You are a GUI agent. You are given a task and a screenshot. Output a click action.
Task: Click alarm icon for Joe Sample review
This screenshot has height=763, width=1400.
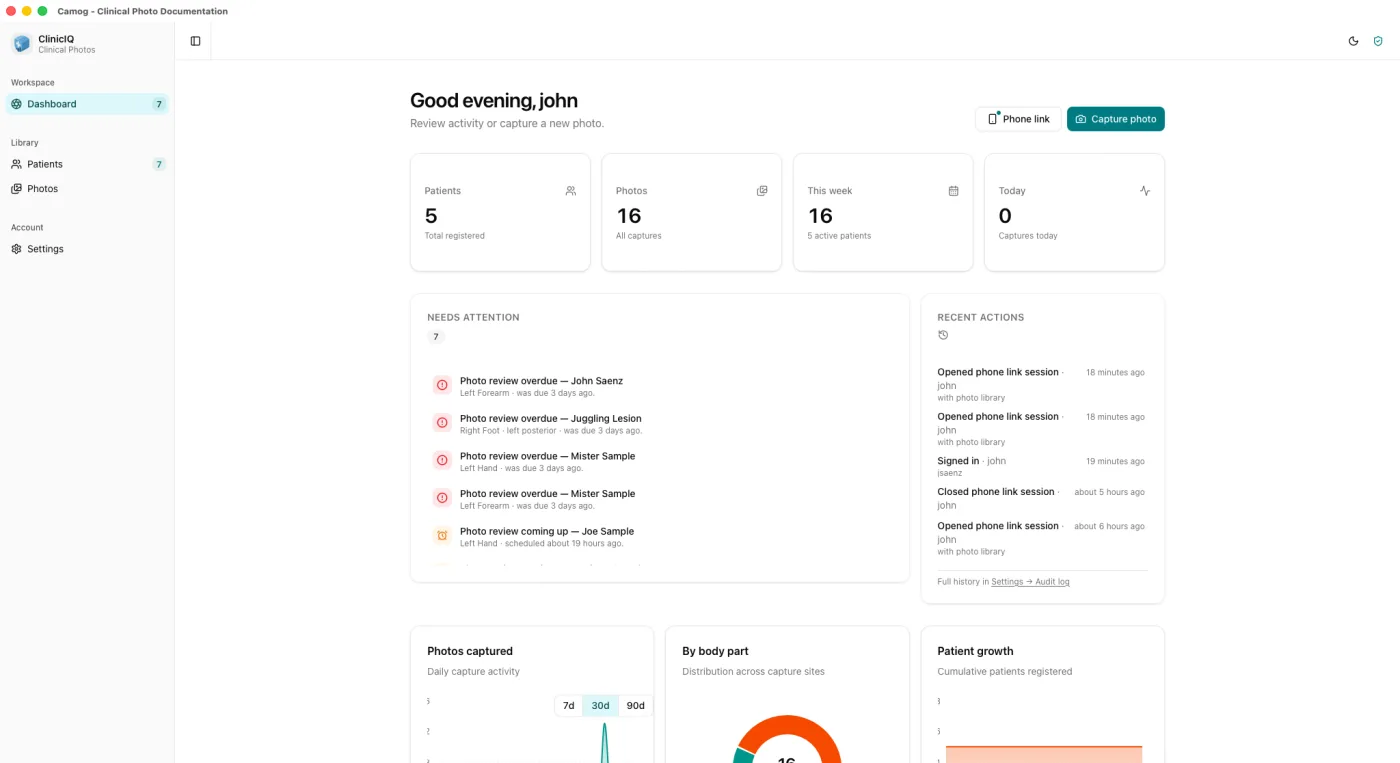tap(442, 536)
